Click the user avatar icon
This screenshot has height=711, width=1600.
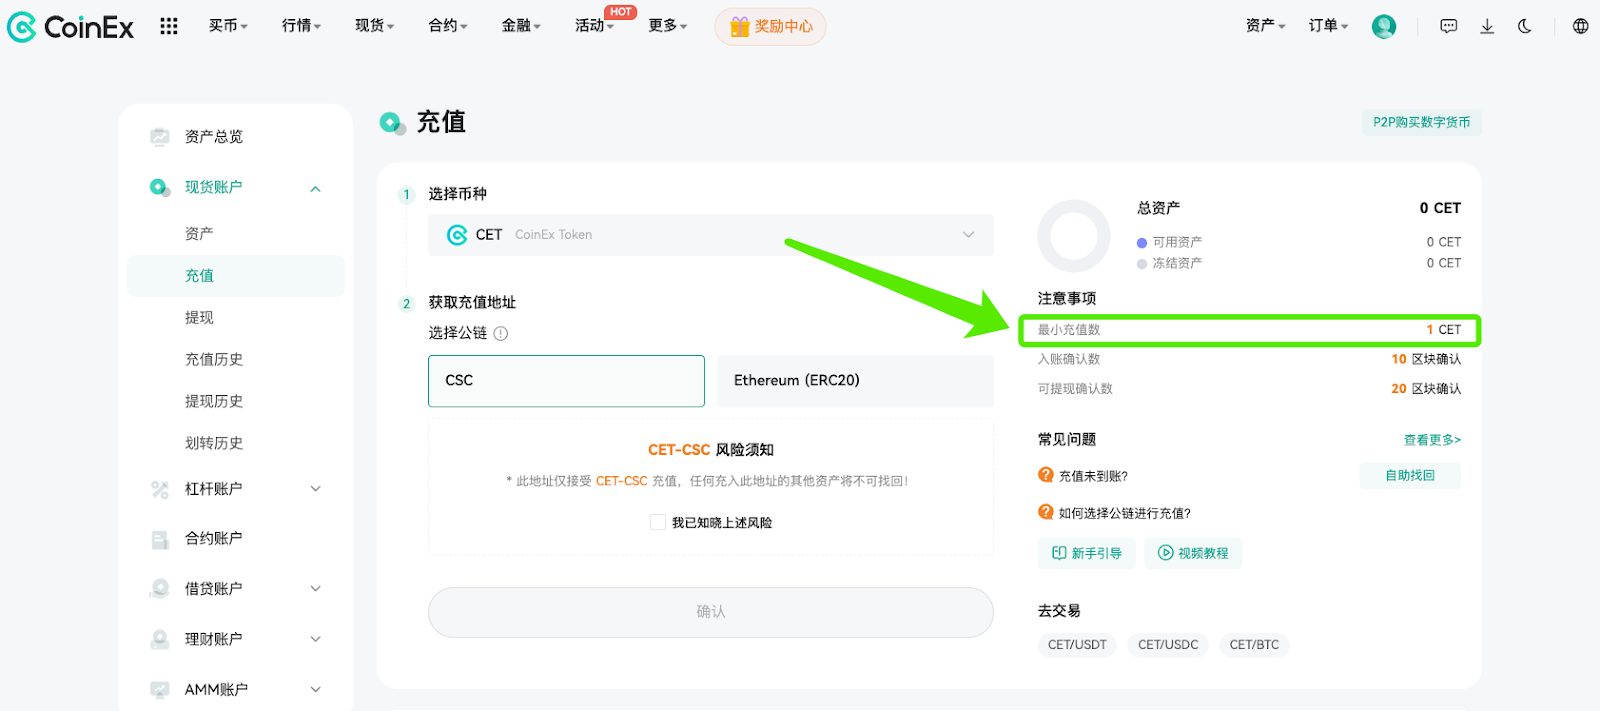point(1384,26)
